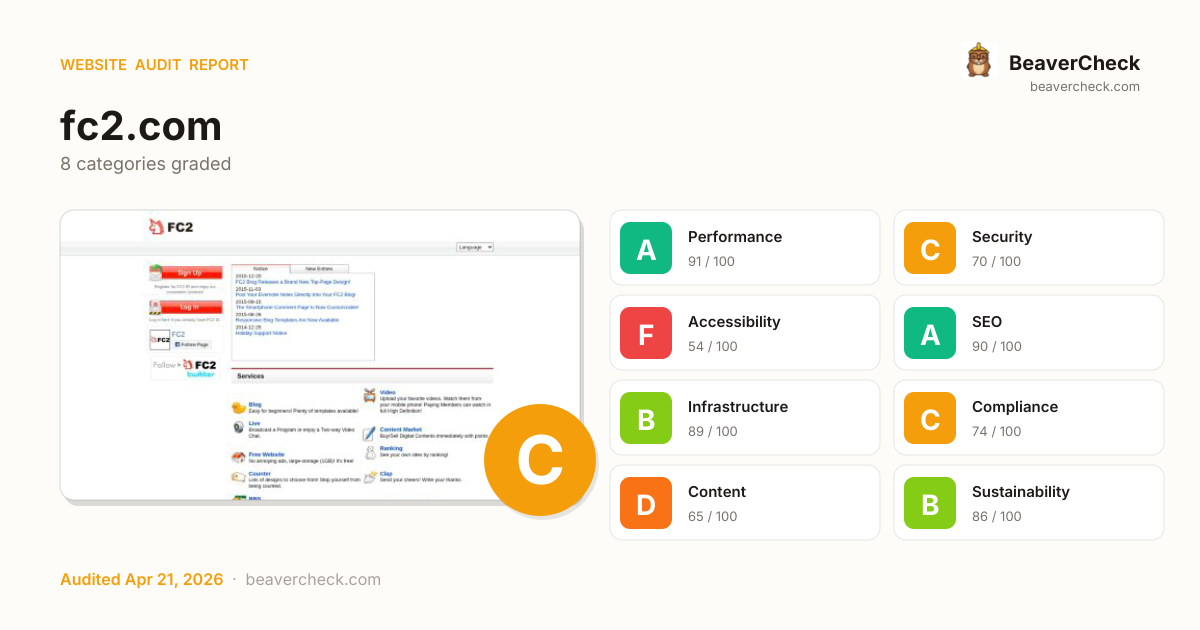Select the B grade badge for Infrastructure

(646, 418)
